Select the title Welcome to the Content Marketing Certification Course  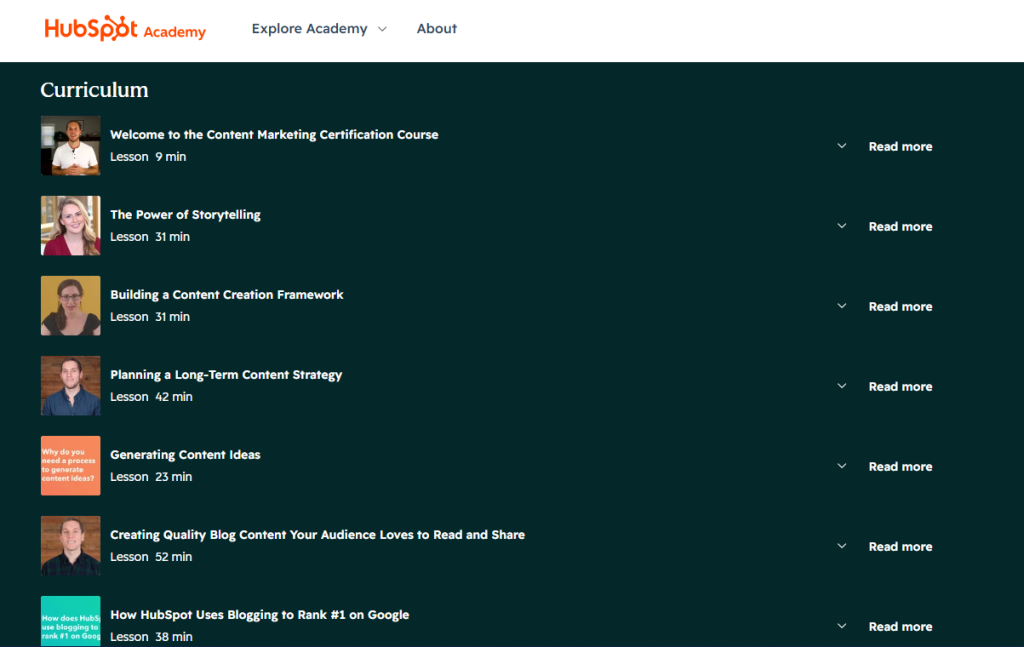click(x=274, y=134)
